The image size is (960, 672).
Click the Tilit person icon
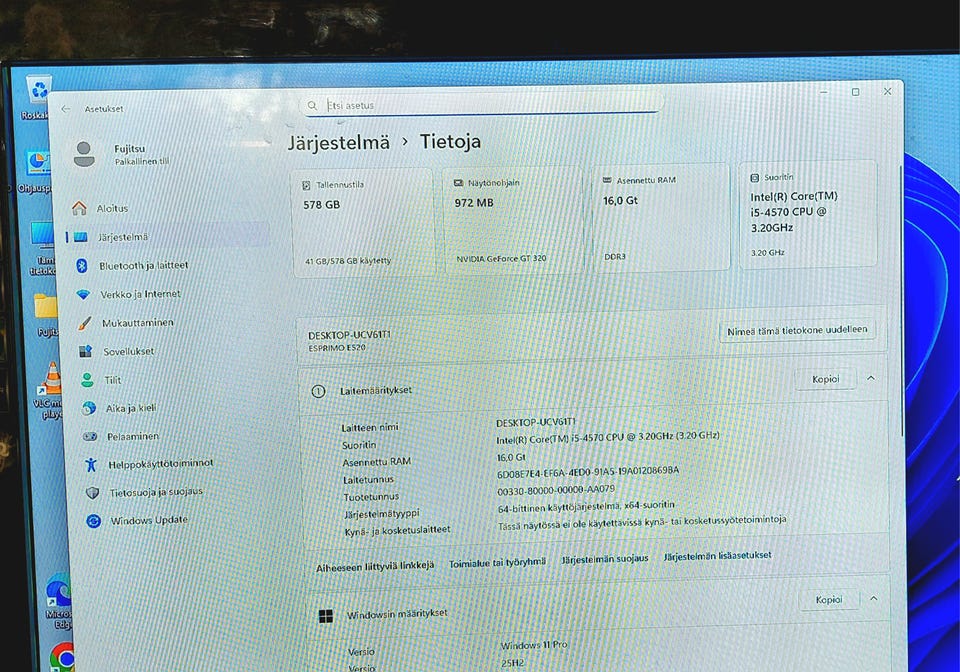click(x=88, y=380)
